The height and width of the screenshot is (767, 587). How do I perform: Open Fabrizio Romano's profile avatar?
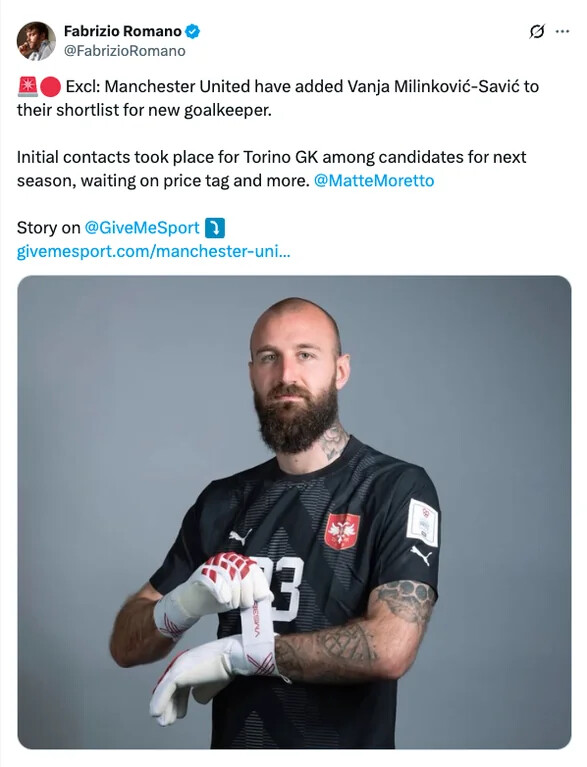click(x=36, y=41)
